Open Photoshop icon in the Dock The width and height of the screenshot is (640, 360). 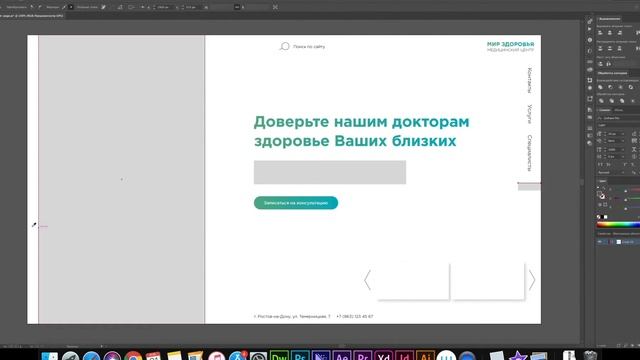point(300,356)
